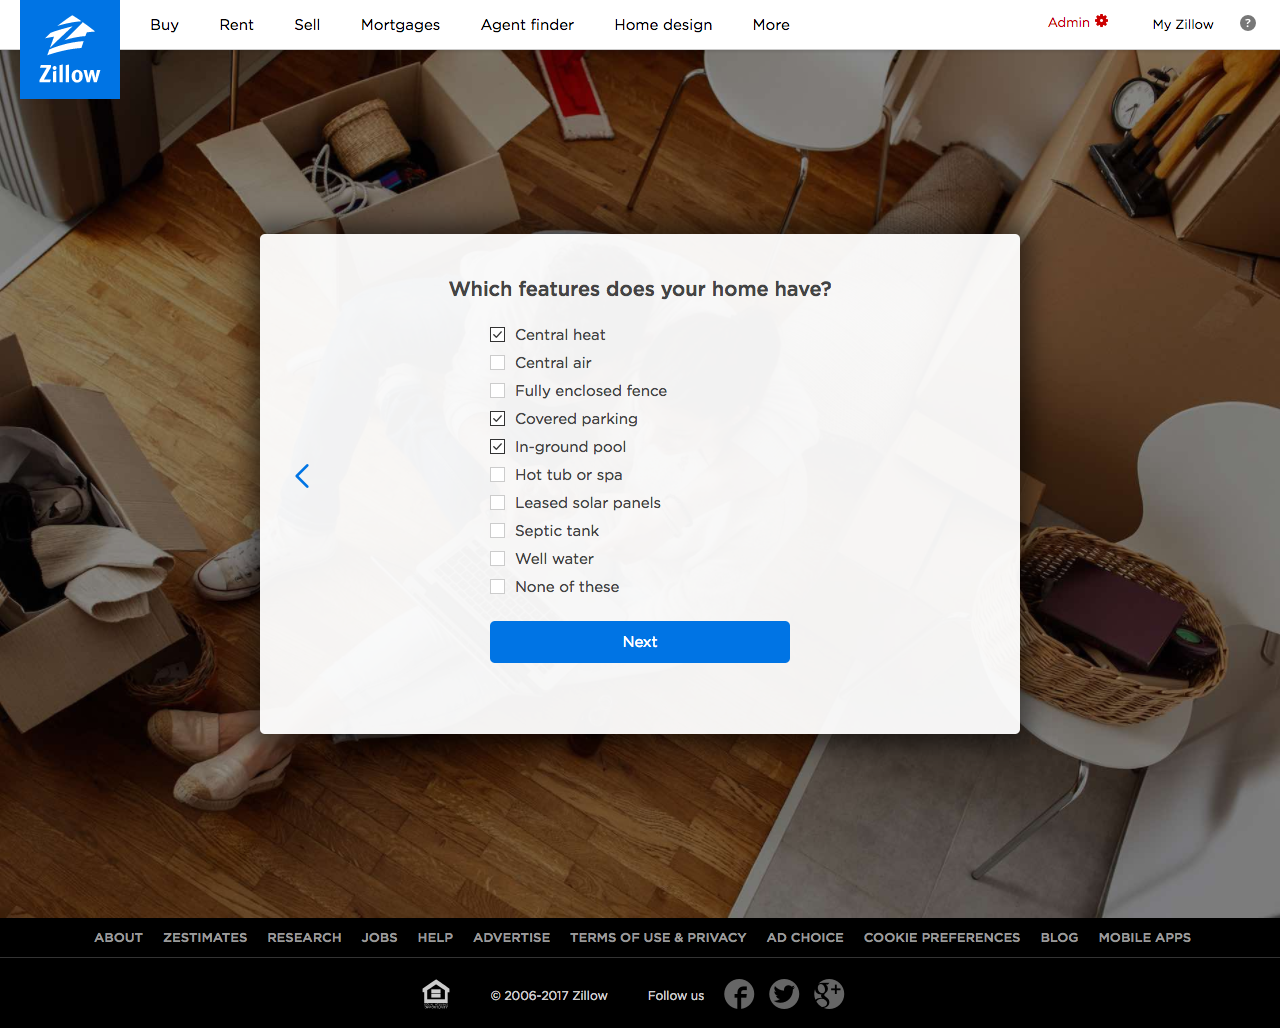Screen dimensions: 1280x1028
Task: Open the help question mark icon
Action: (x=1248, y=23)
